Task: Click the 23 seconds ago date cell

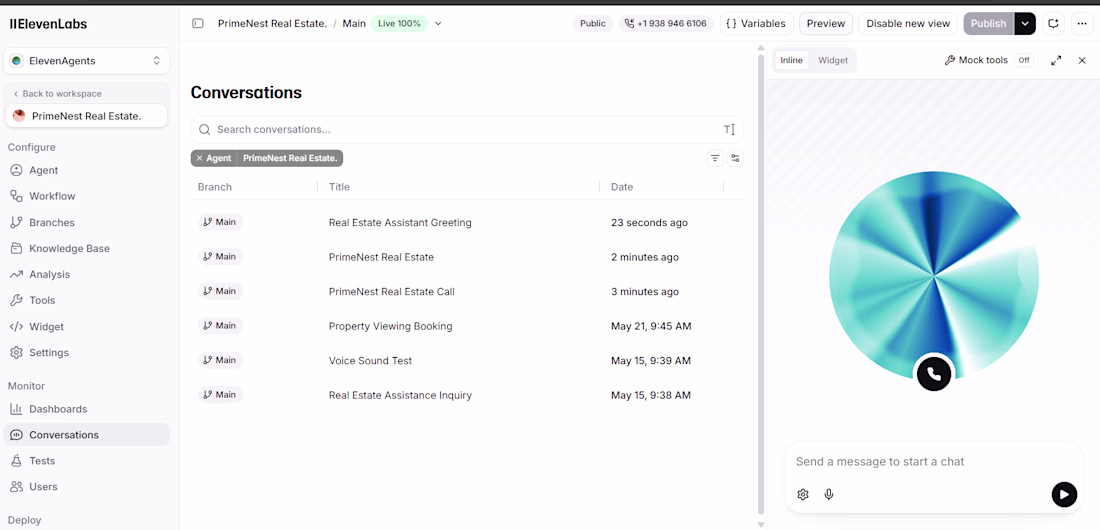Action: pos(649,223)
